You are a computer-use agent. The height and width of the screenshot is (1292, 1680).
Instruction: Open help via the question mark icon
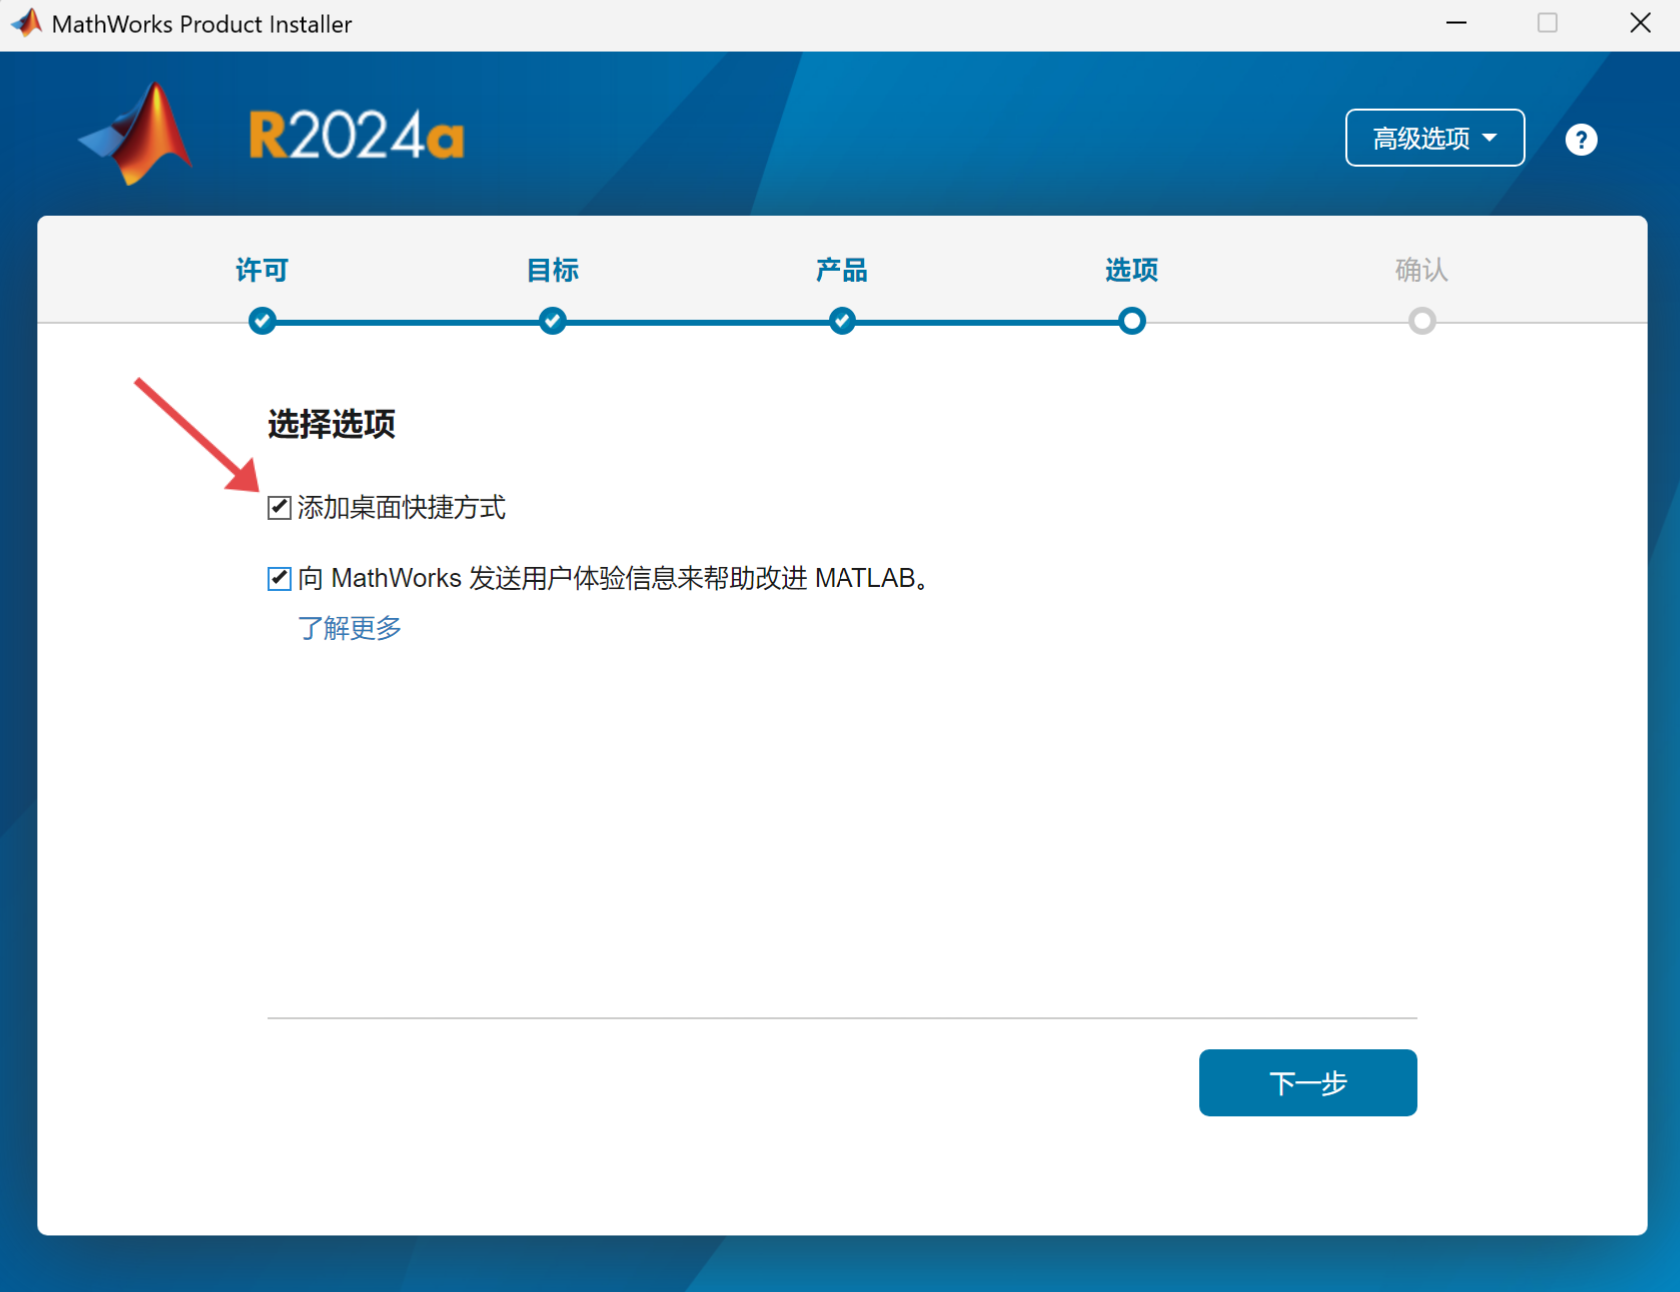[x=1580, y=139]
